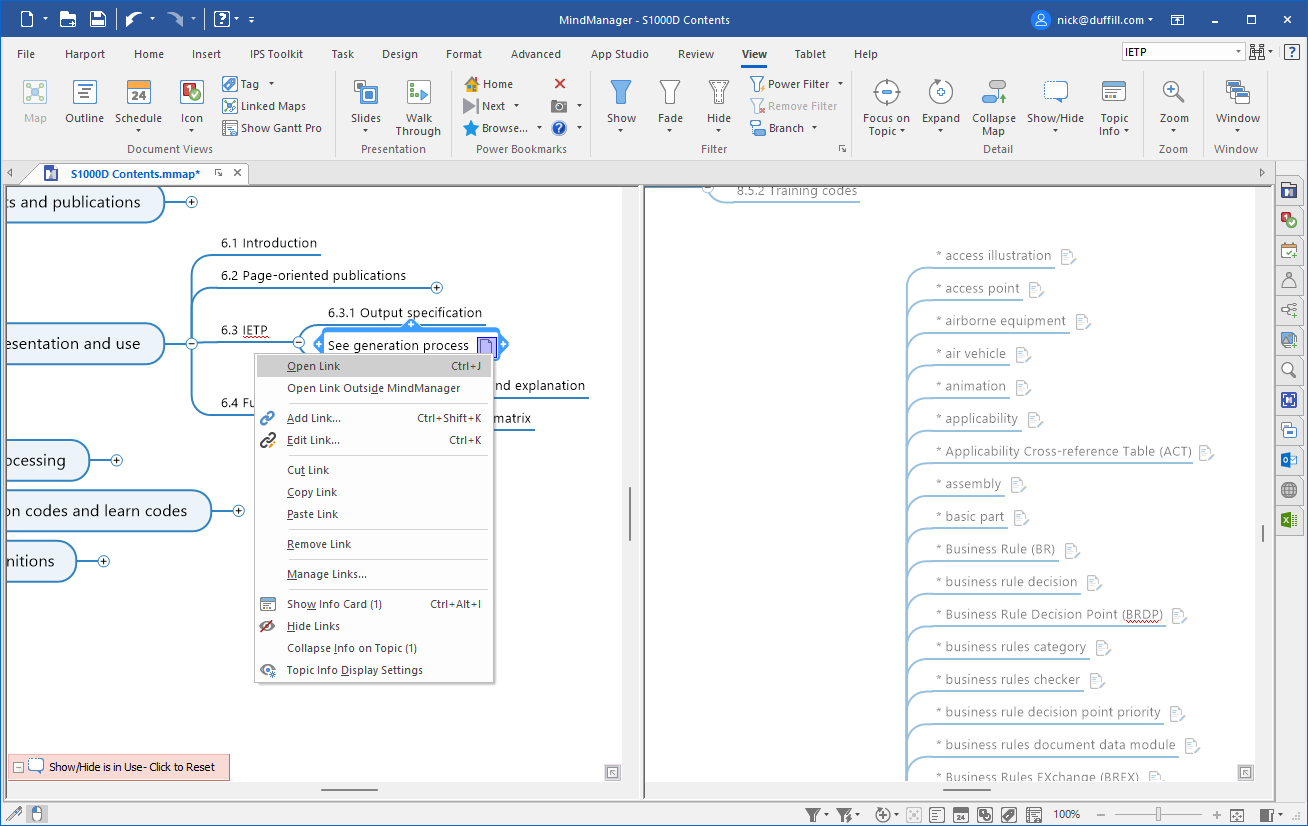
Task: Click the Focus on Topic icon
Action: coord(886,93)
